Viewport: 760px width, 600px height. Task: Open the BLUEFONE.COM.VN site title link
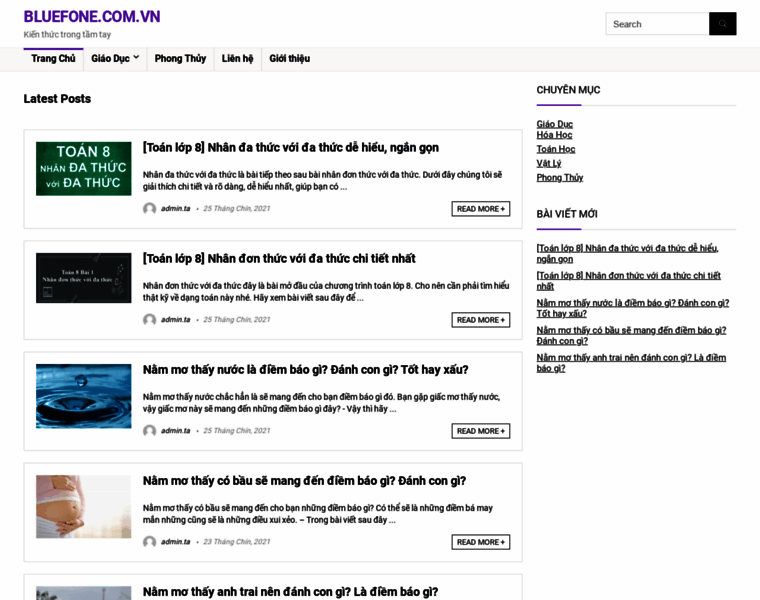click(x=92, y=16)
